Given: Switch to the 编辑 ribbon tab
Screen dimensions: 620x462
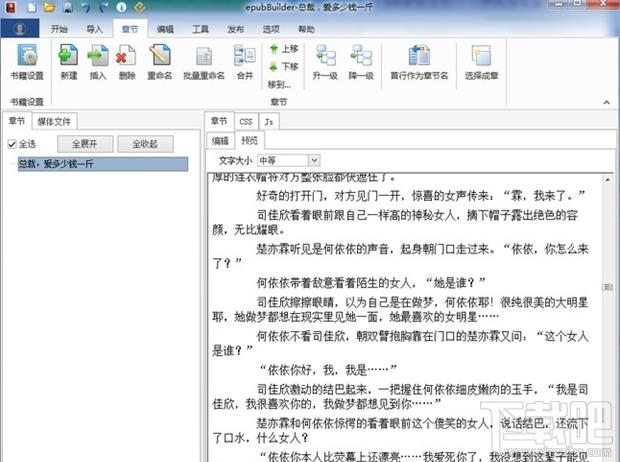Looking at the screenshot, I should point(165,30).
